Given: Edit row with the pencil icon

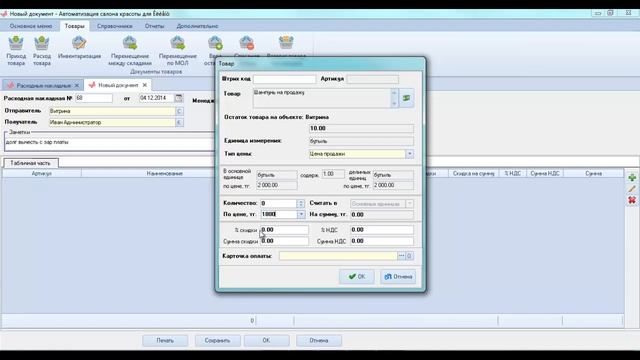Looking at the screenshot, I should point(632,189).
